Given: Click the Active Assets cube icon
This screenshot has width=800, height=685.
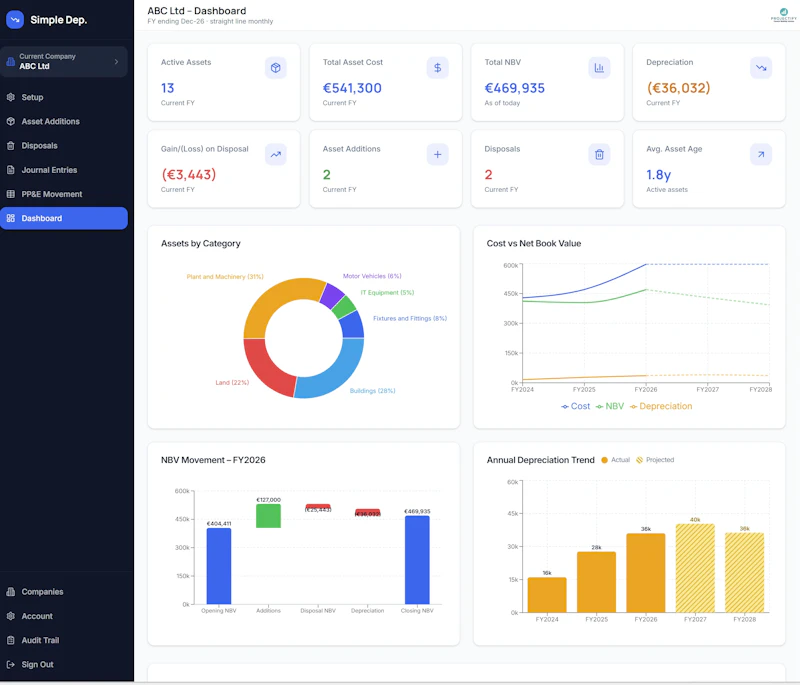Looking at the screenshot, I should (x=276, y=68).
